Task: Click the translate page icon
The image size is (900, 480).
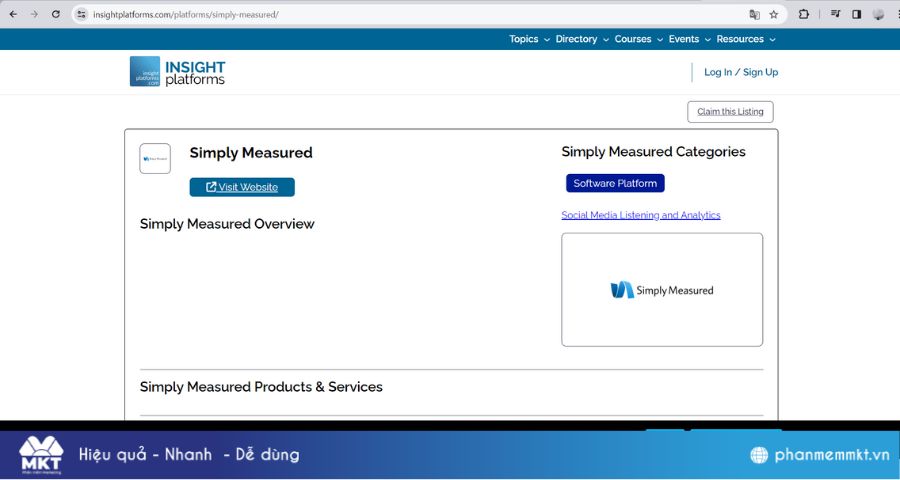Action: [754, 14]
